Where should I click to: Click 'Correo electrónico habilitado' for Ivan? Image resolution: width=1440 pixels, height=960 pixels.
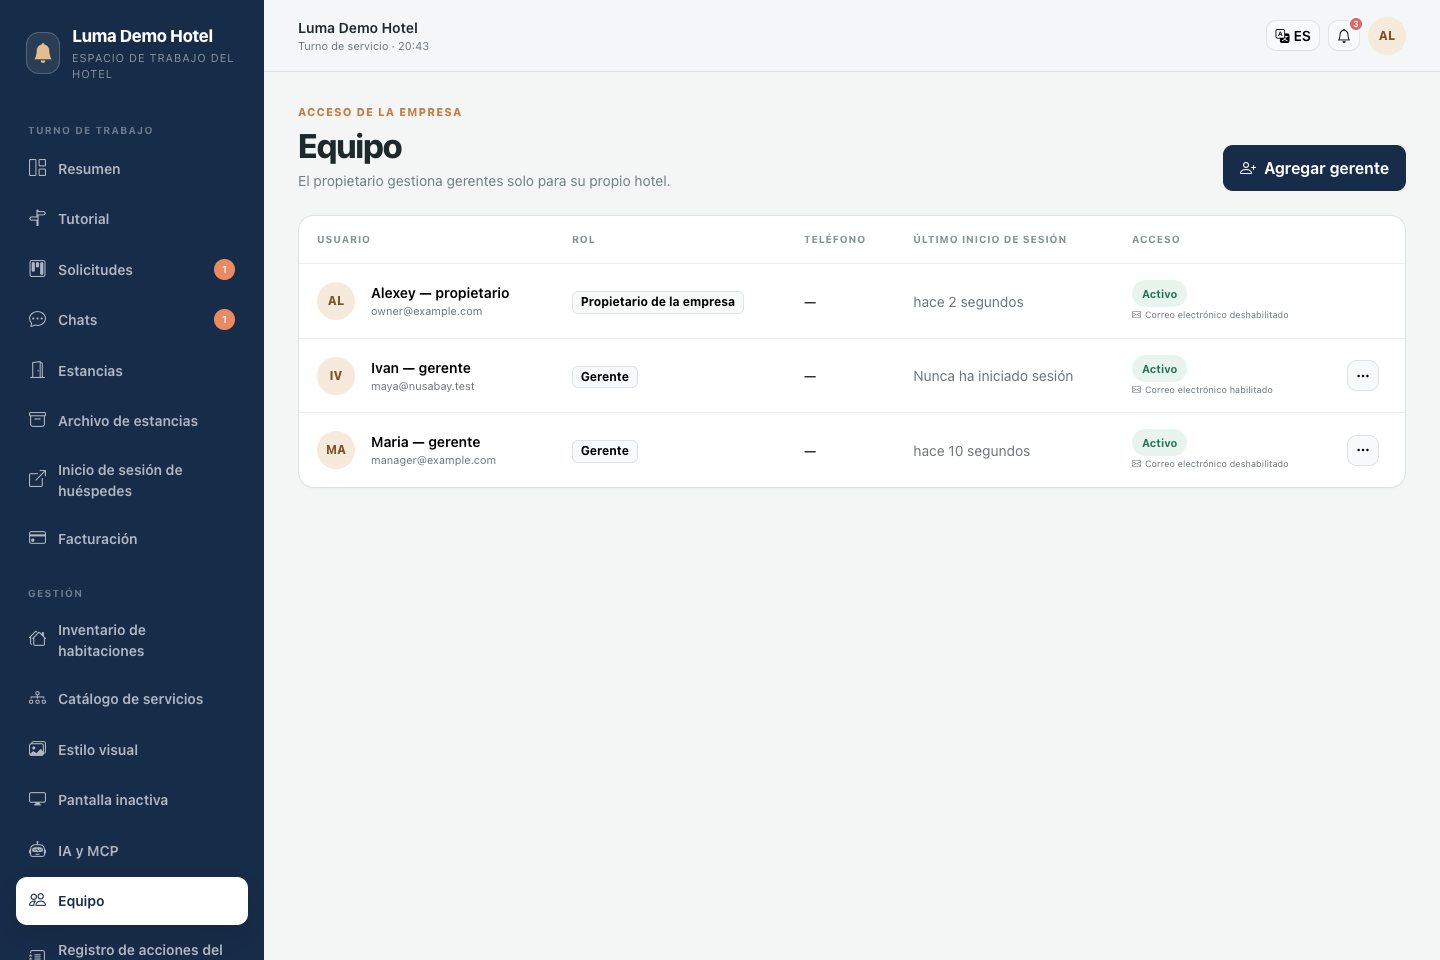(1209, 390)
